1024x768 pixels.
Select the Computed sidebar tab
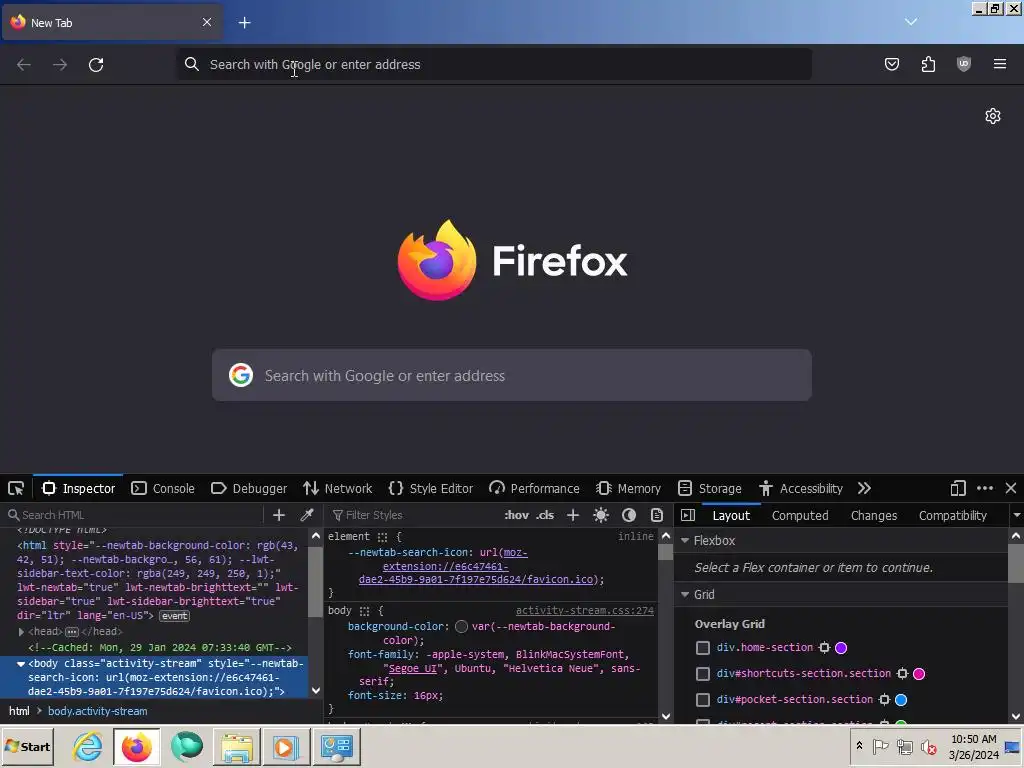point(800,515)
